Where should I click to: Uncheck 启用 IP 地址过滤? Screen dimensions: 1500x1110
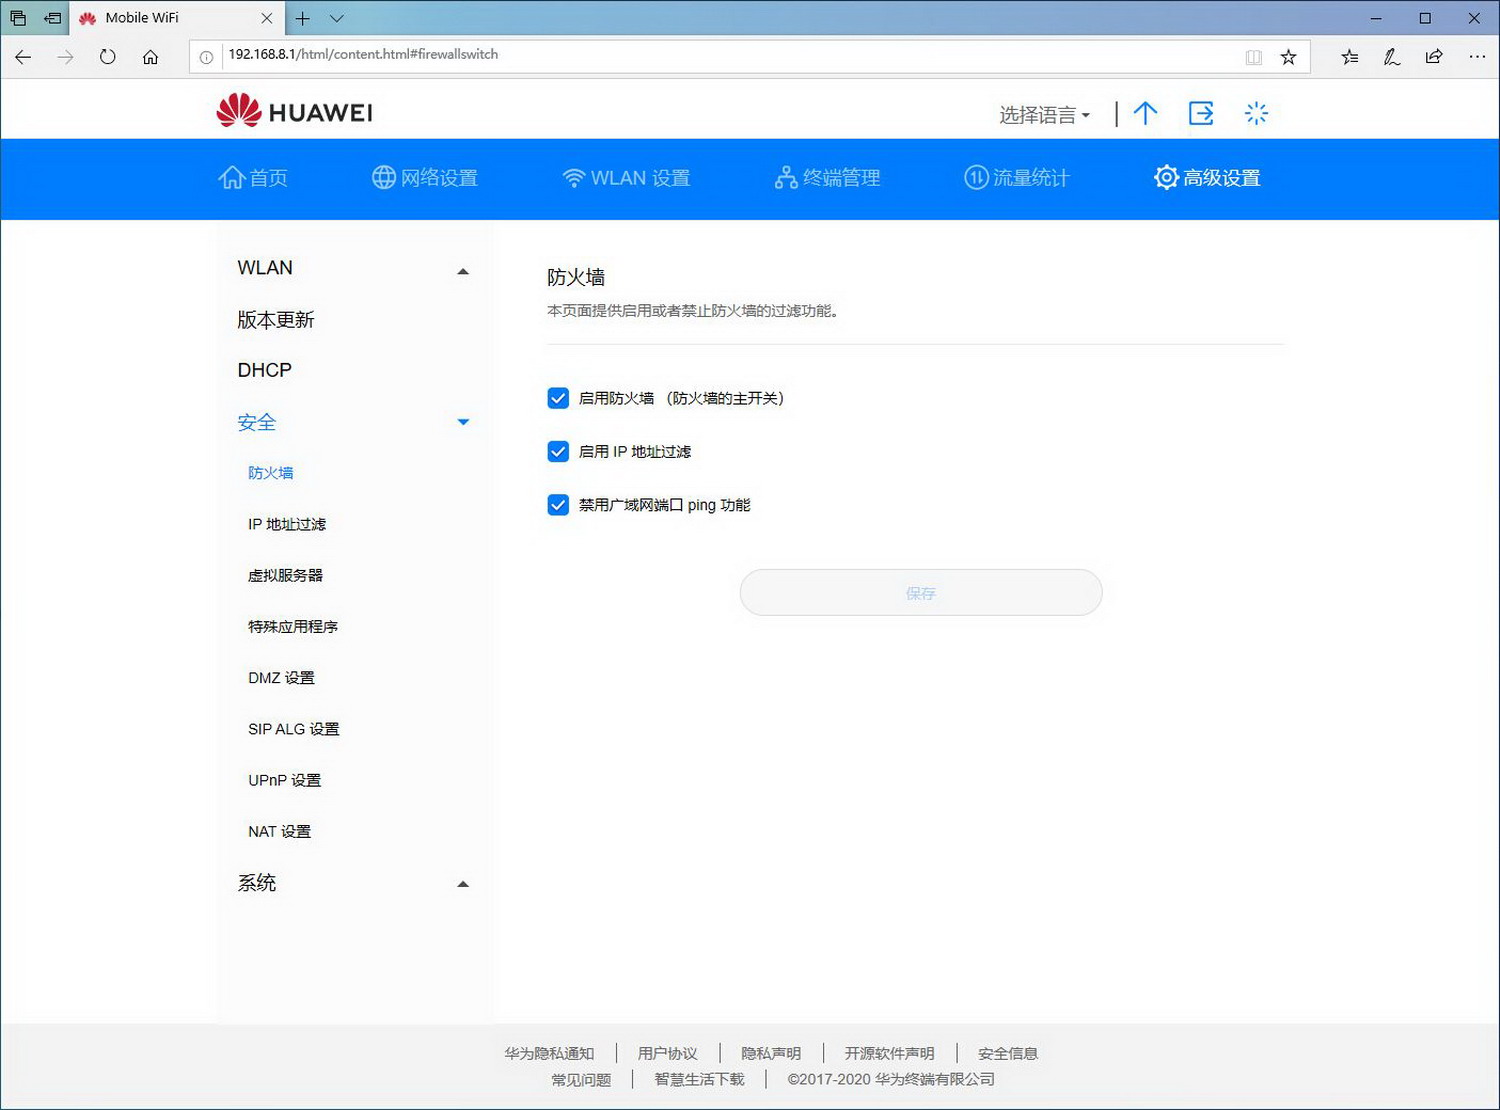coord(558,451)
